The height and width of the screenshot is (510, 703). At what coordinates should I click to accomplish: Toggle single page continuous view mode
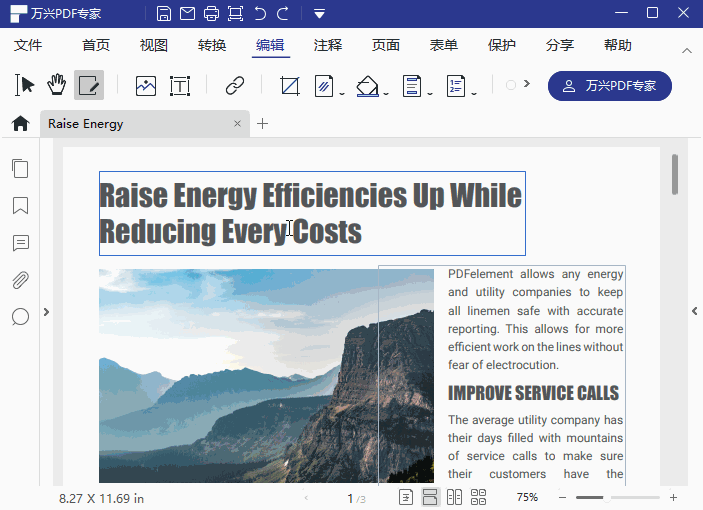430,497
